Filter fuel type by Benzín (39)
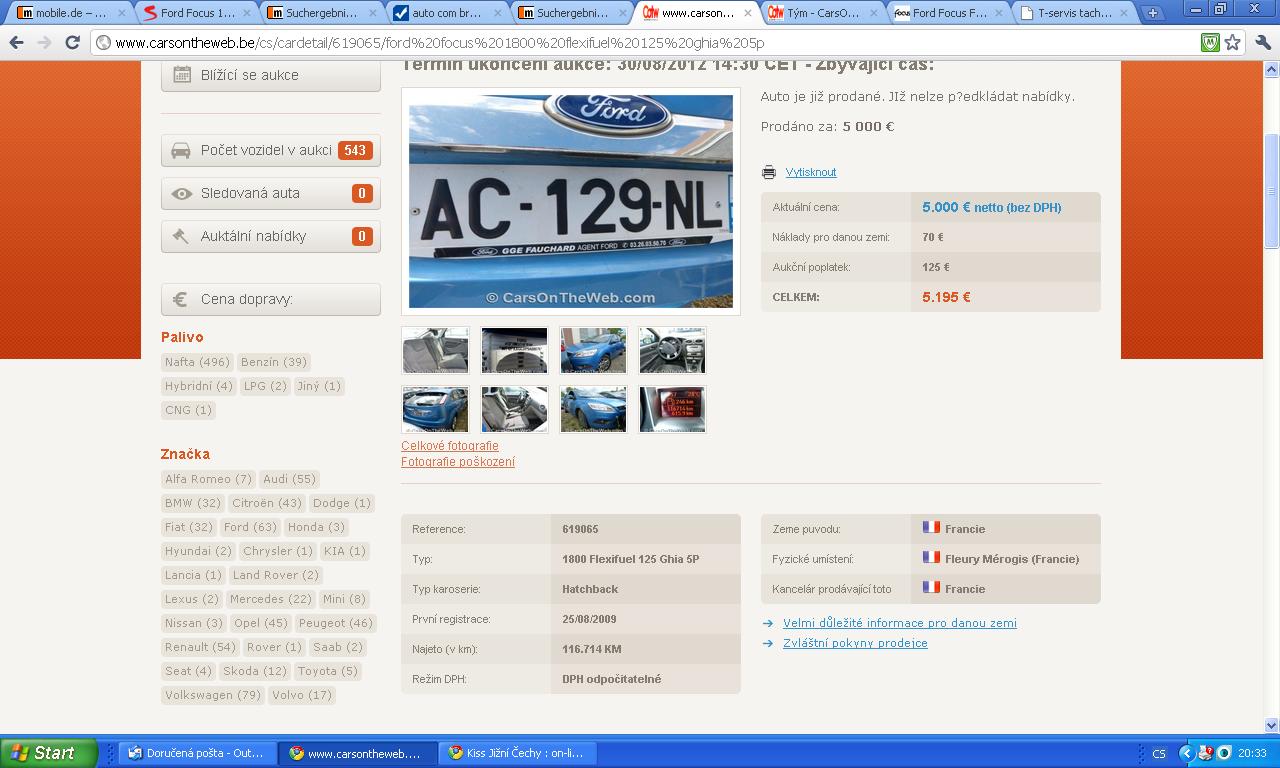Image resolution: width=1280 pixels, height=768 pixels. coord(273,362)
